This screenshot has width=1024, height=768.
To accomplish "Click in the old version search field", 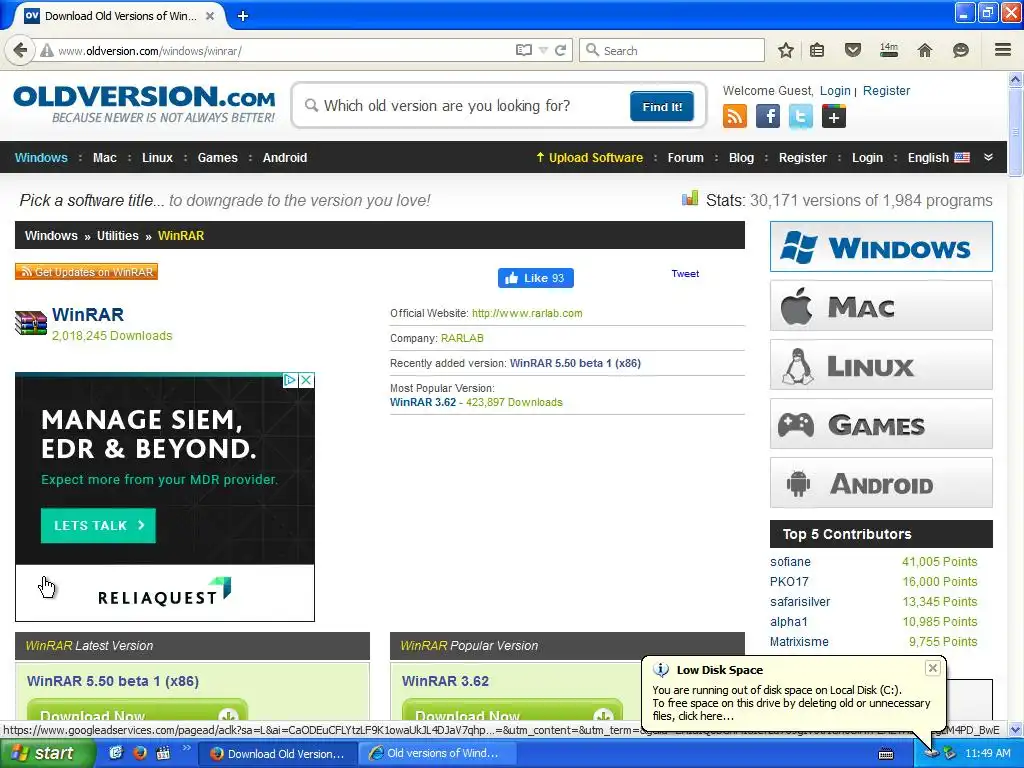I will (x=464, y=106).
